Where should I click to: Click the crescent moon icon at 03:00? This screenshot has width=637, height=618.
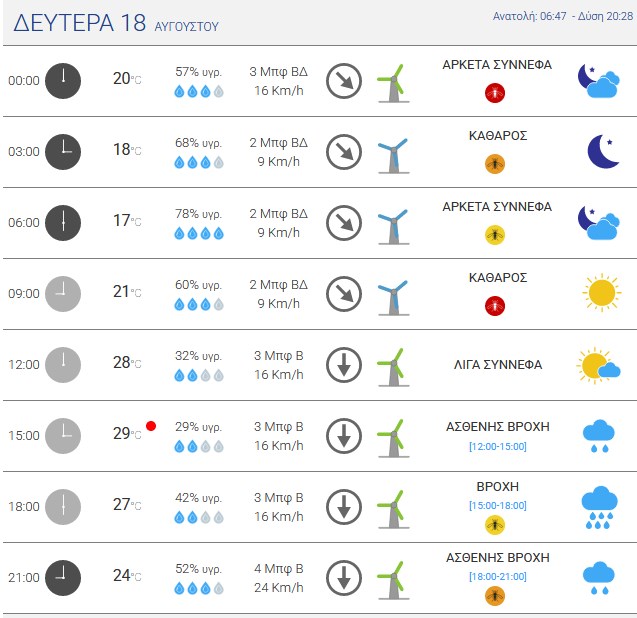[x=603, y=151]
